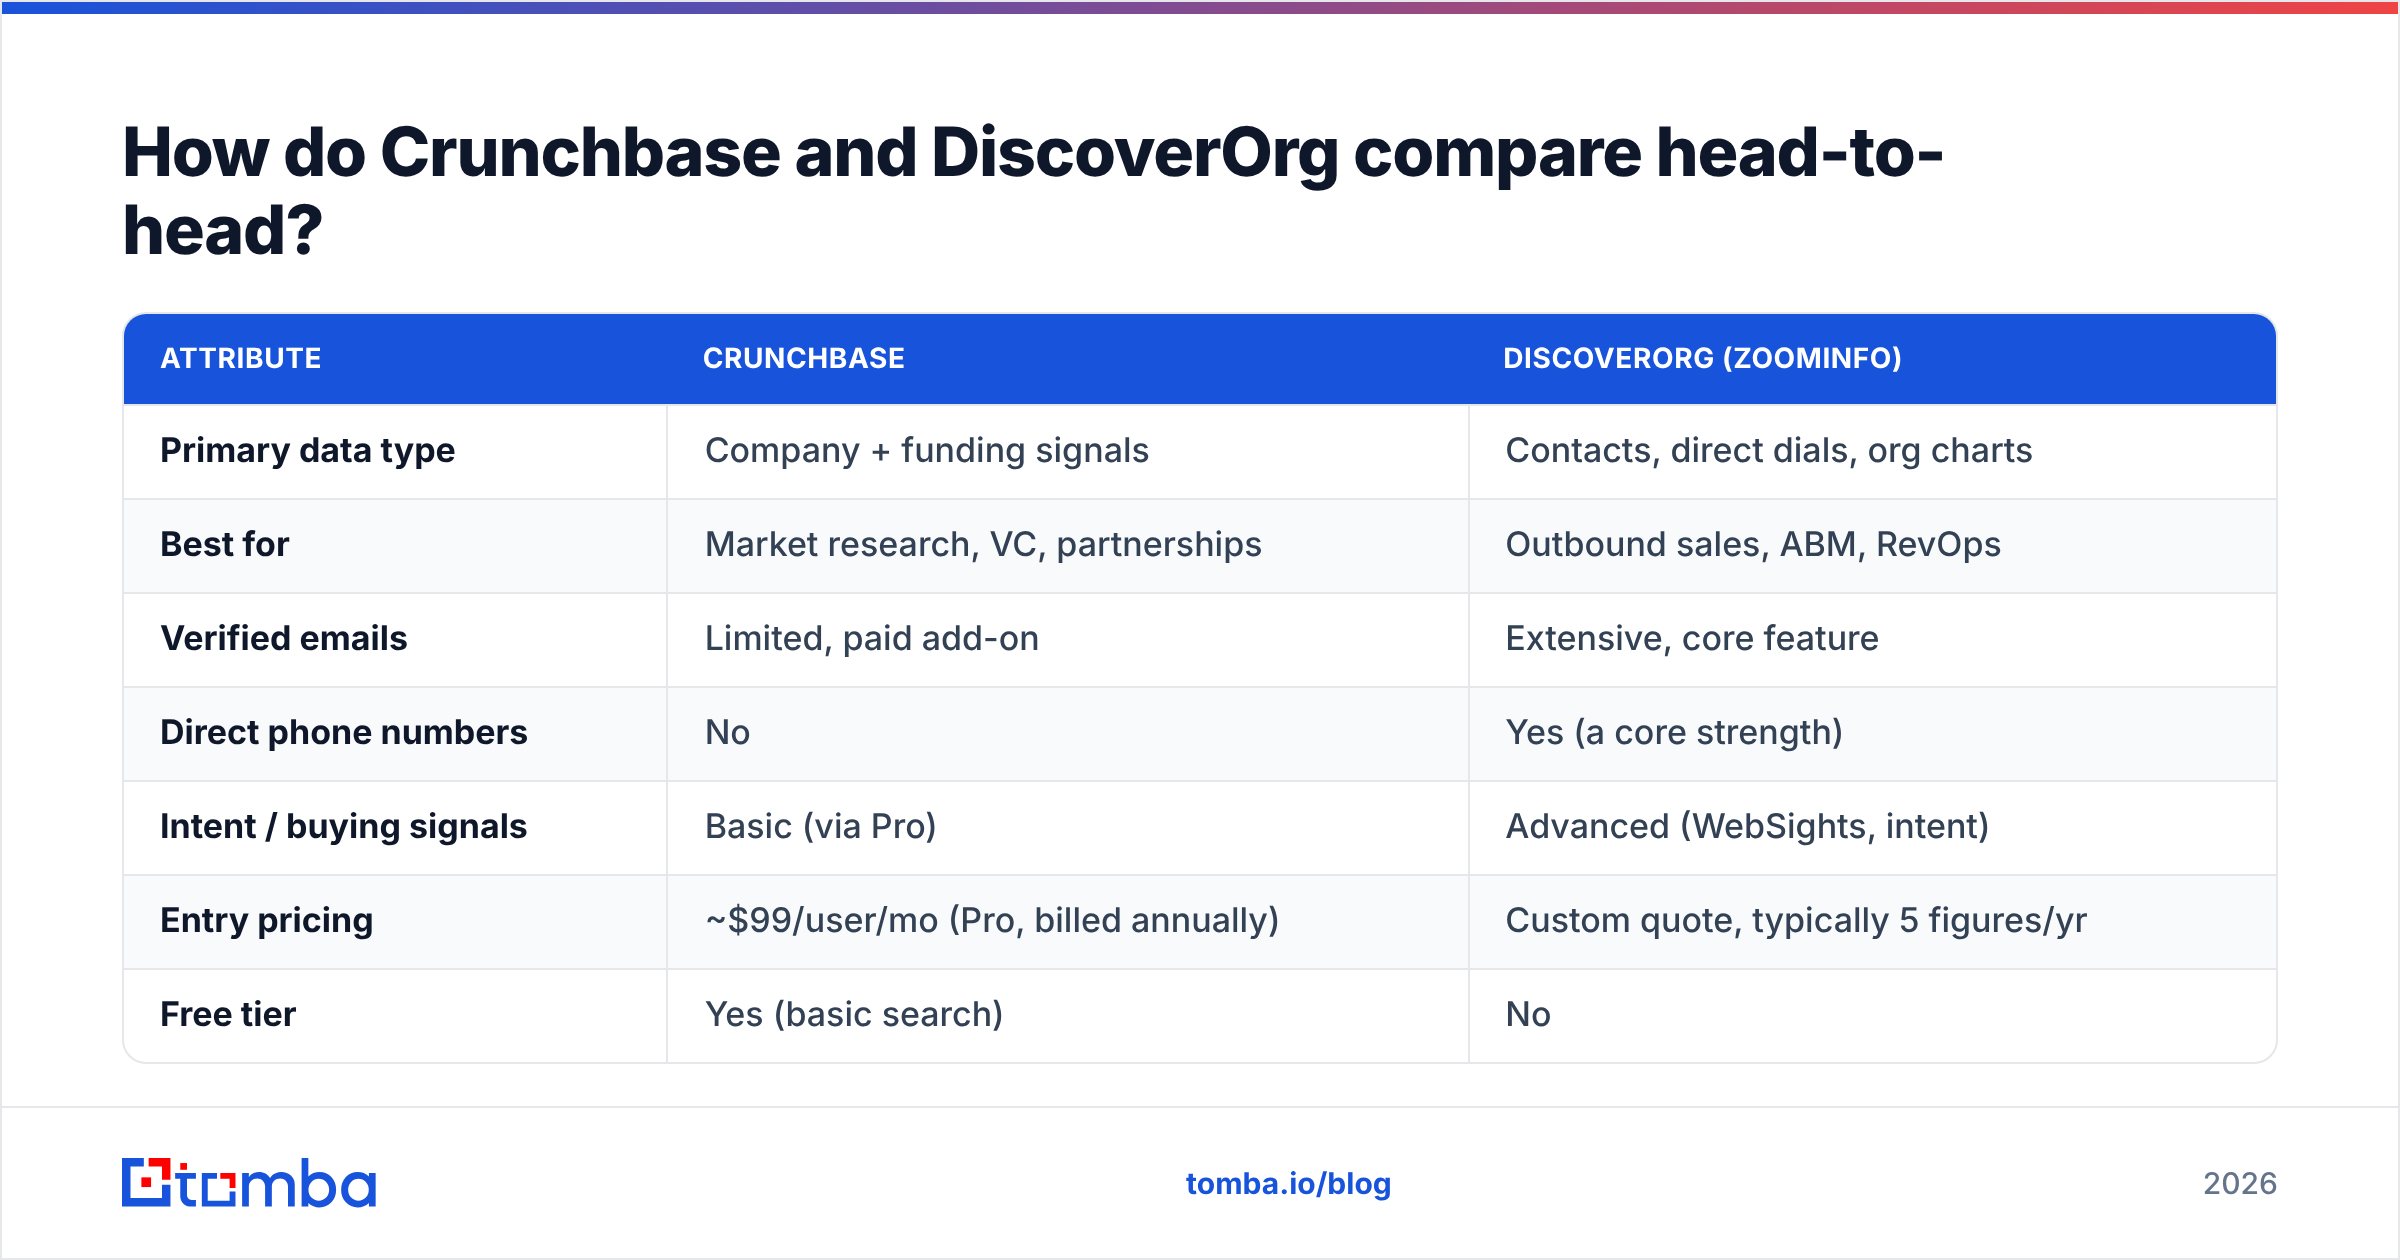The width and height of the screenshot is (2400, 1260).
Task: Click the 'Entry pricing' row label
Action: tap(267, 921)
